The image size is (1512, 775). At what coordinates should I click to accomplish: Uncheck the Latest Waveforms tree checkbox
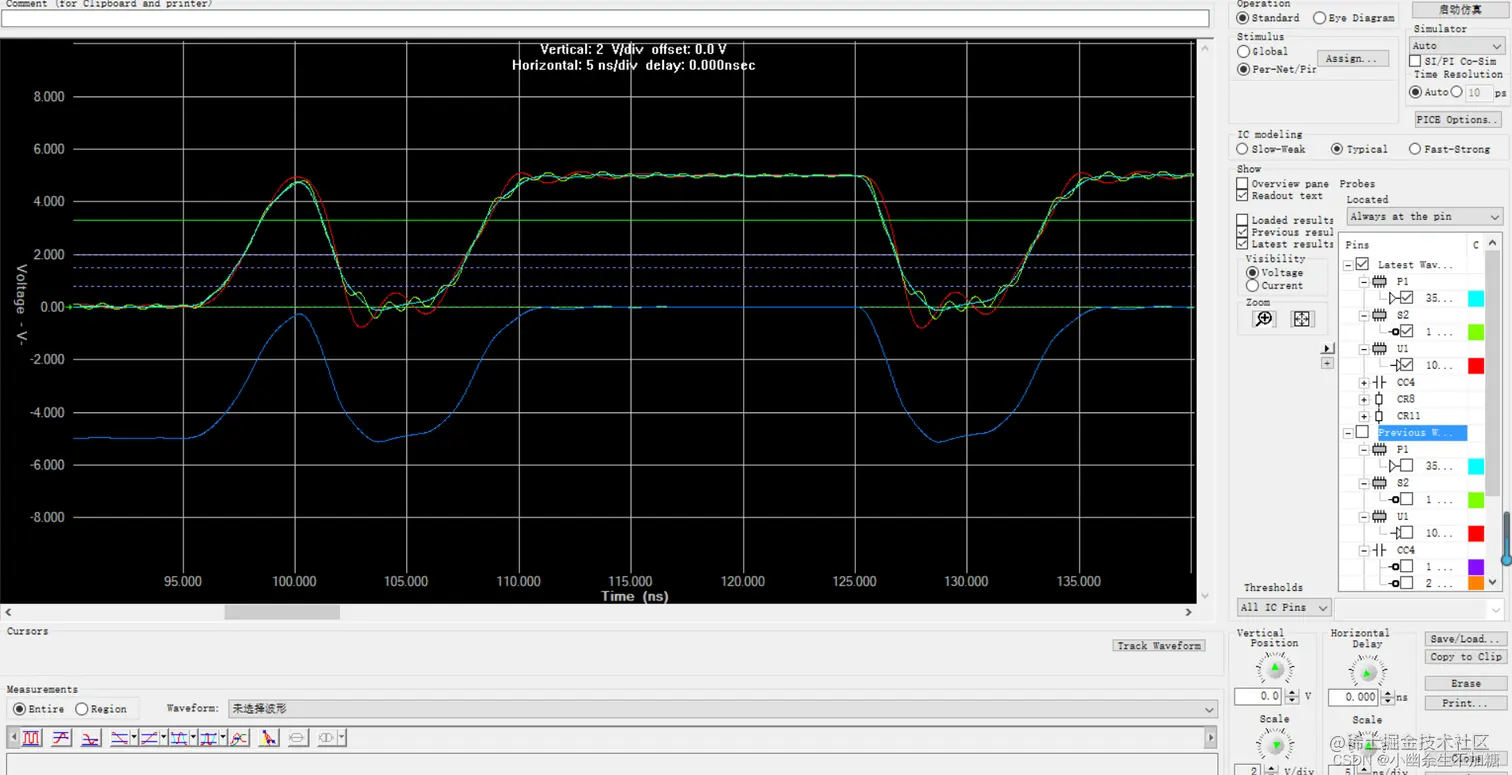(x=1362, y=264)
